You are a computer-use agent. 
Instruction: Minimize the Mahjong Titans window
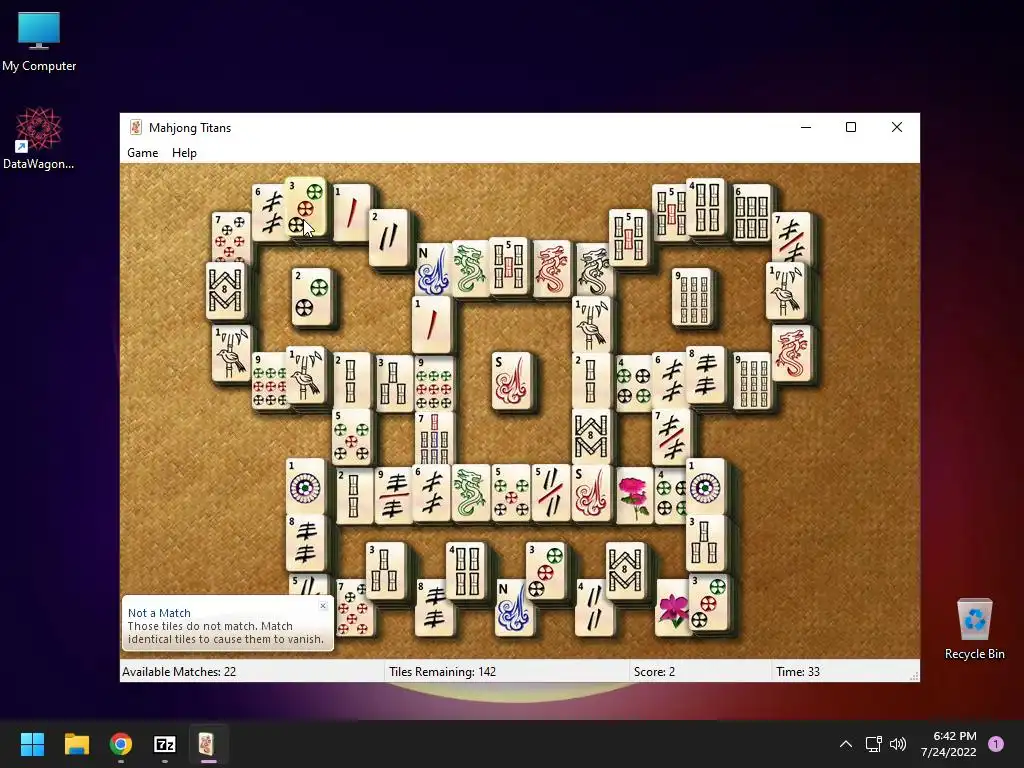[806, 127]
